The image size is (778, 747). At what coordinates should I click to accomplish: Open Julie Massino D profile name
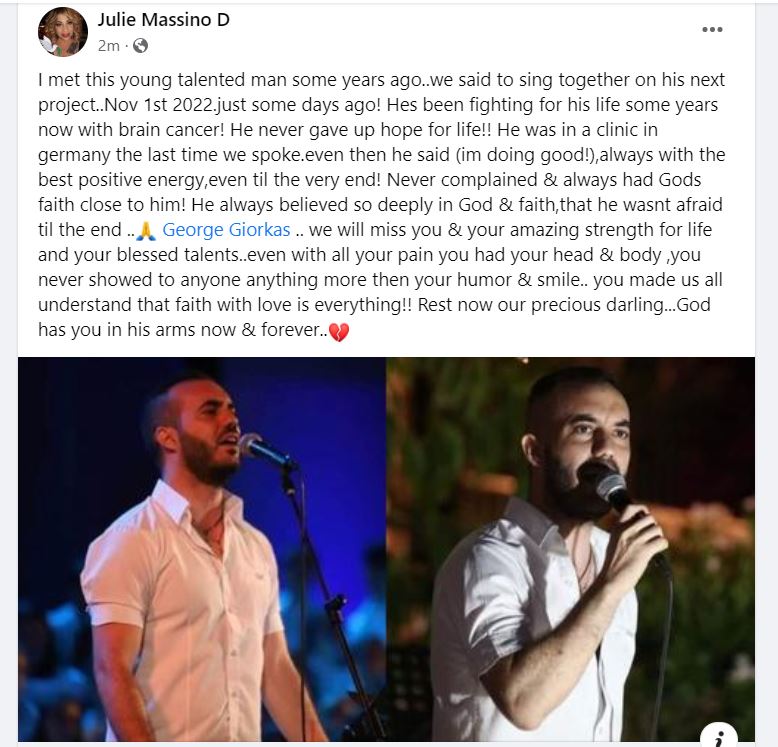[x=163, y=20]
